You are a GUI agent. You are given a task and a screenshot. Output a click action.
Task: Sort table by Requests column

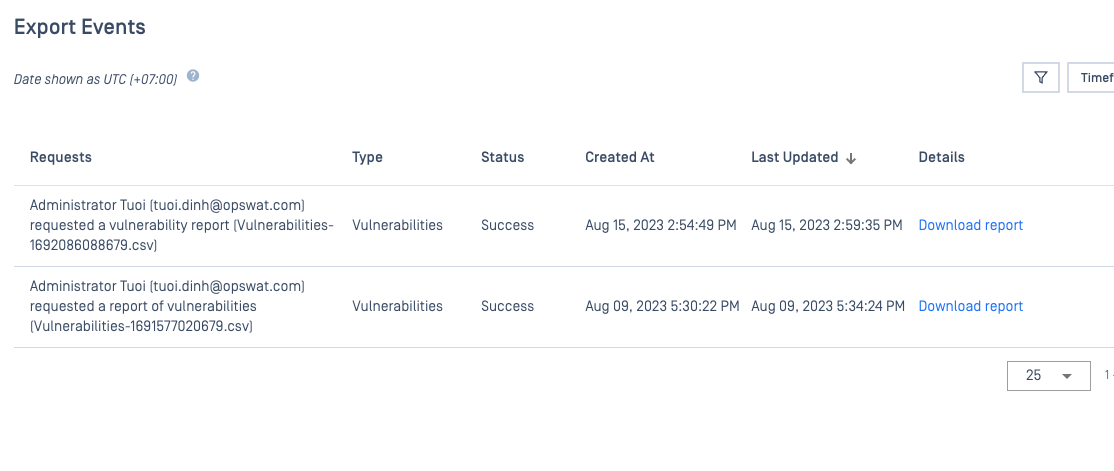pyautogui.click(x=60, y=157)
